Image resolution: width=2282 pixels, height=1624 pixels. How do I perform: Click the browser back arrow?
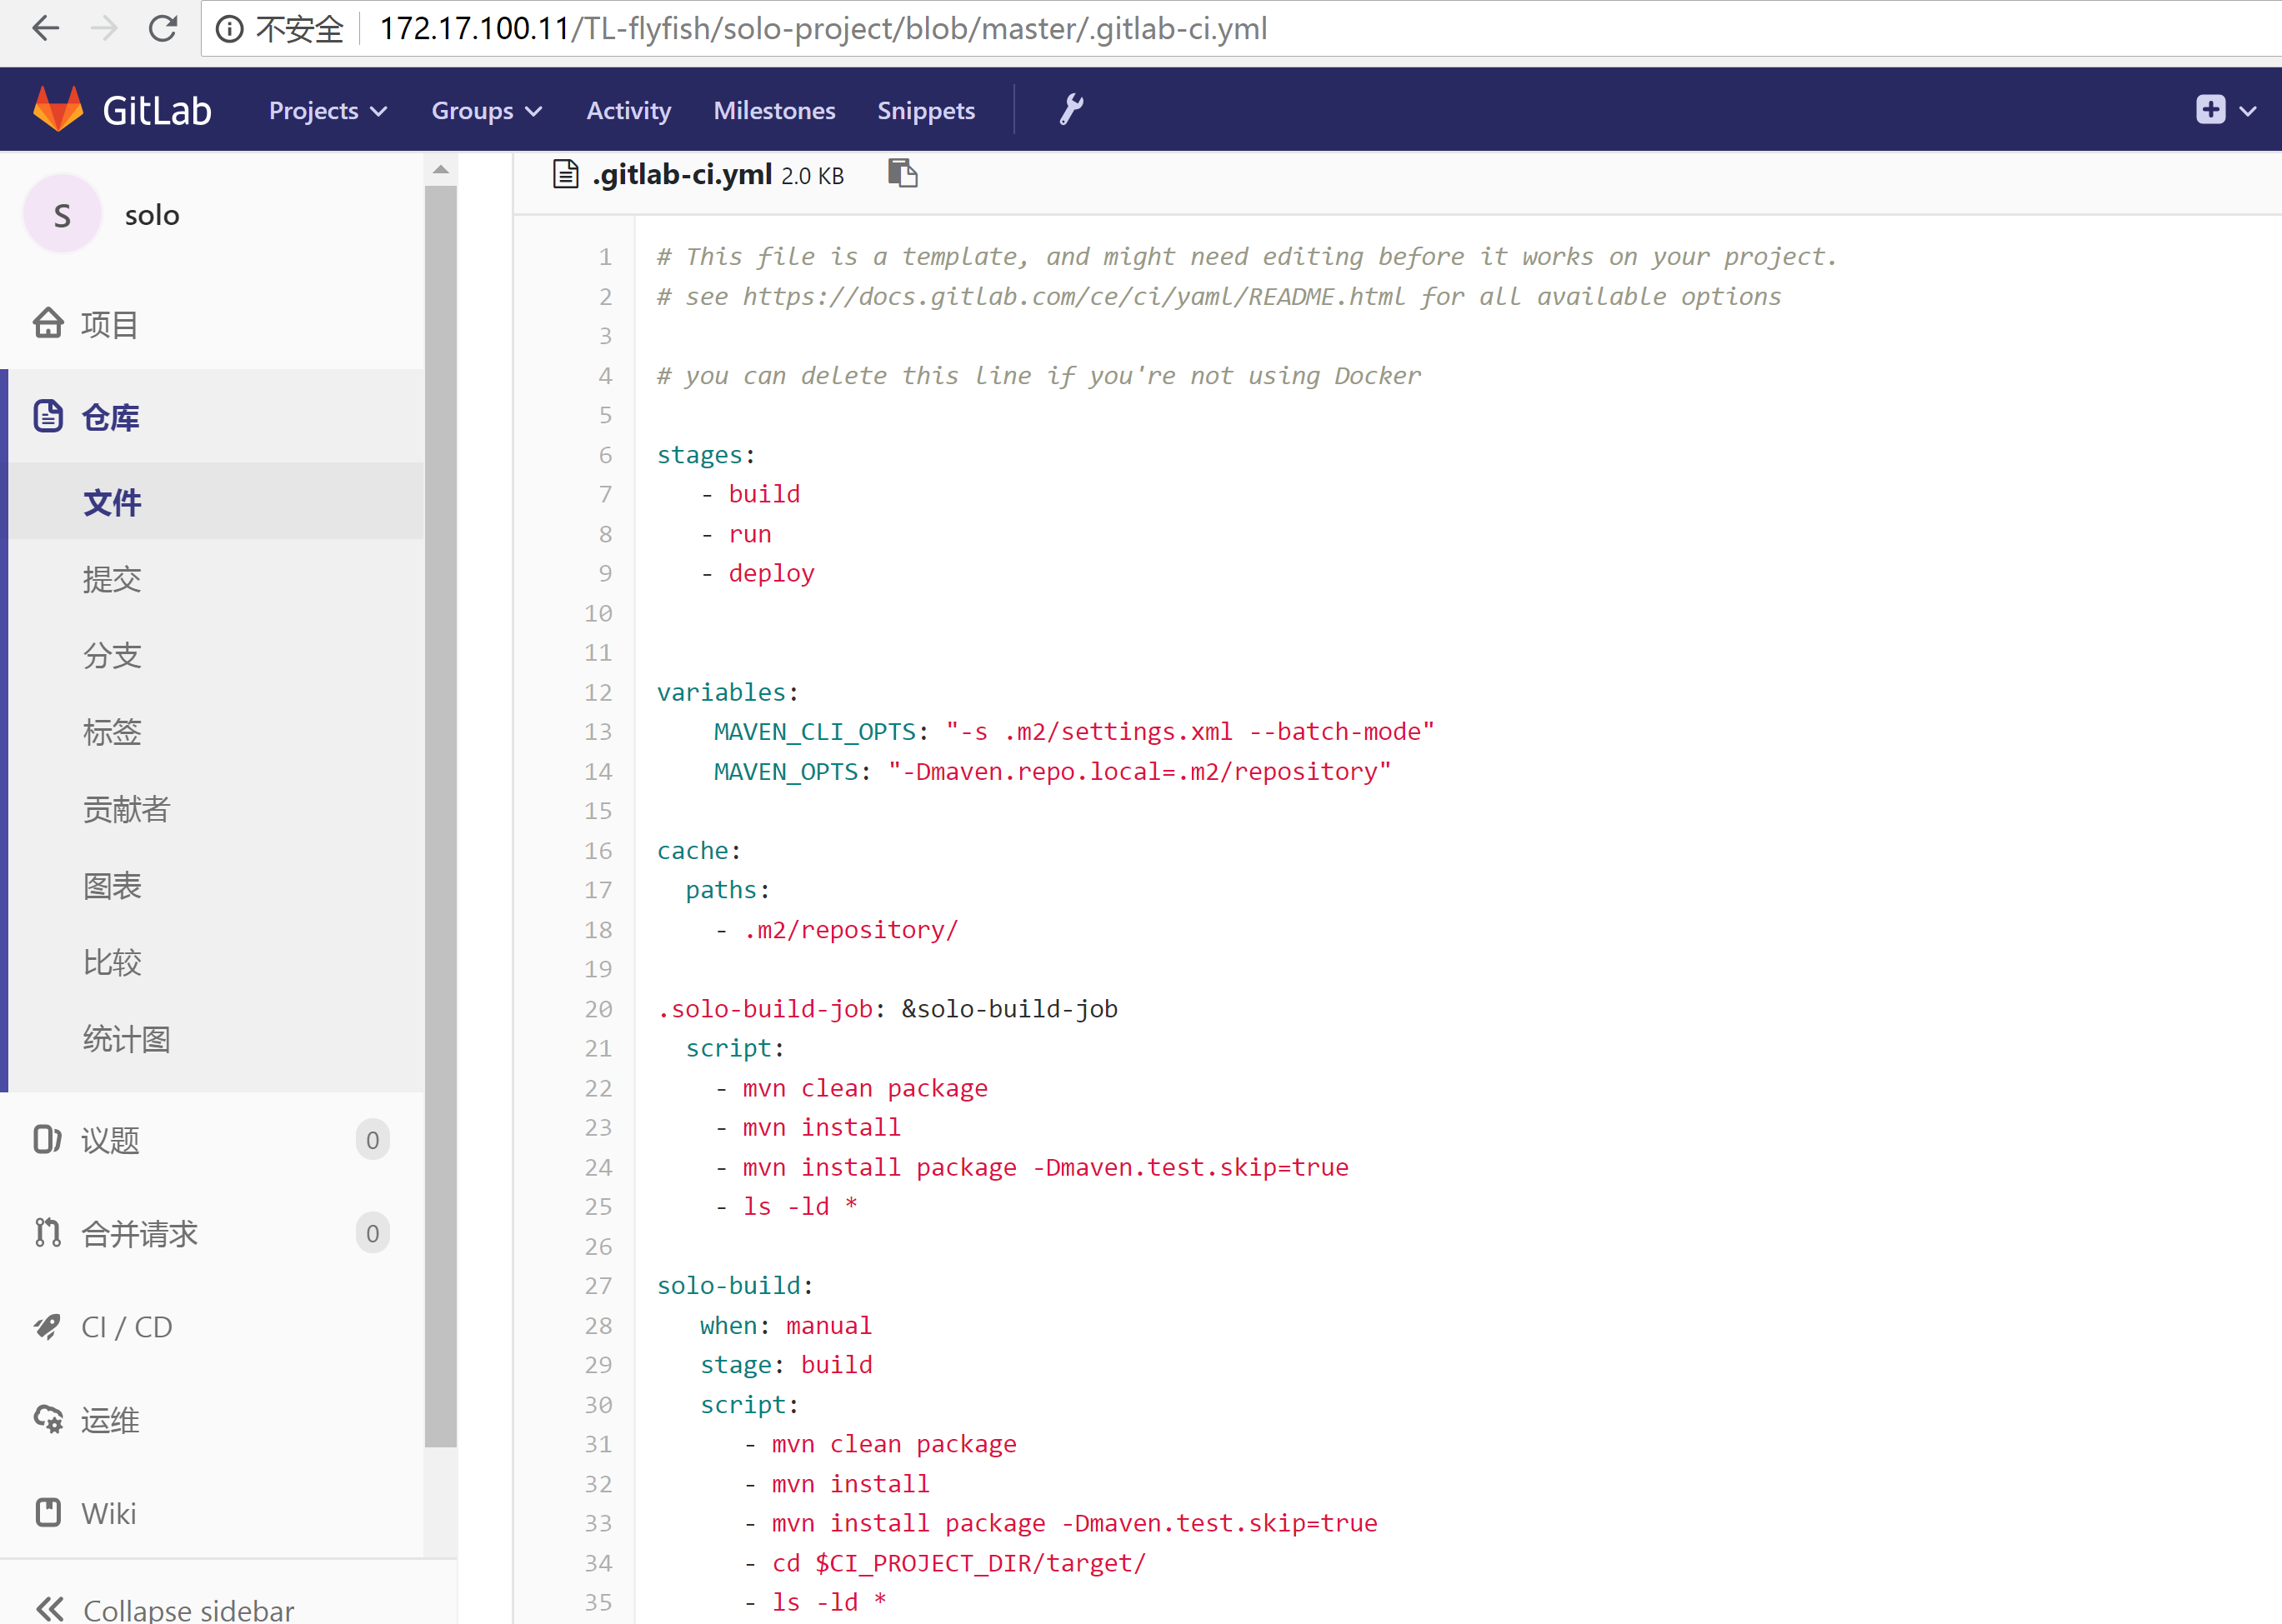pos(45,29)
